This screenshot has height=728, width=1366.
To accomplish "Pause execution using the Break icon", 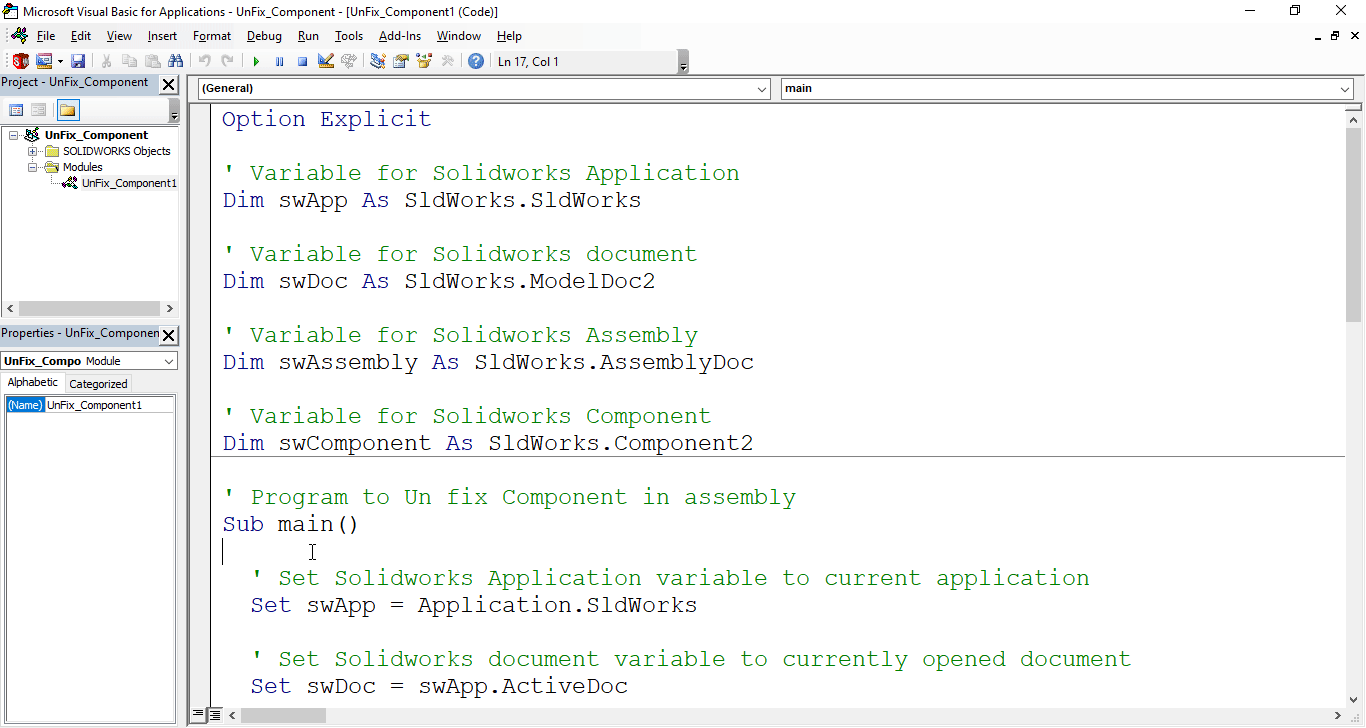I will click(x=280, y=61).
